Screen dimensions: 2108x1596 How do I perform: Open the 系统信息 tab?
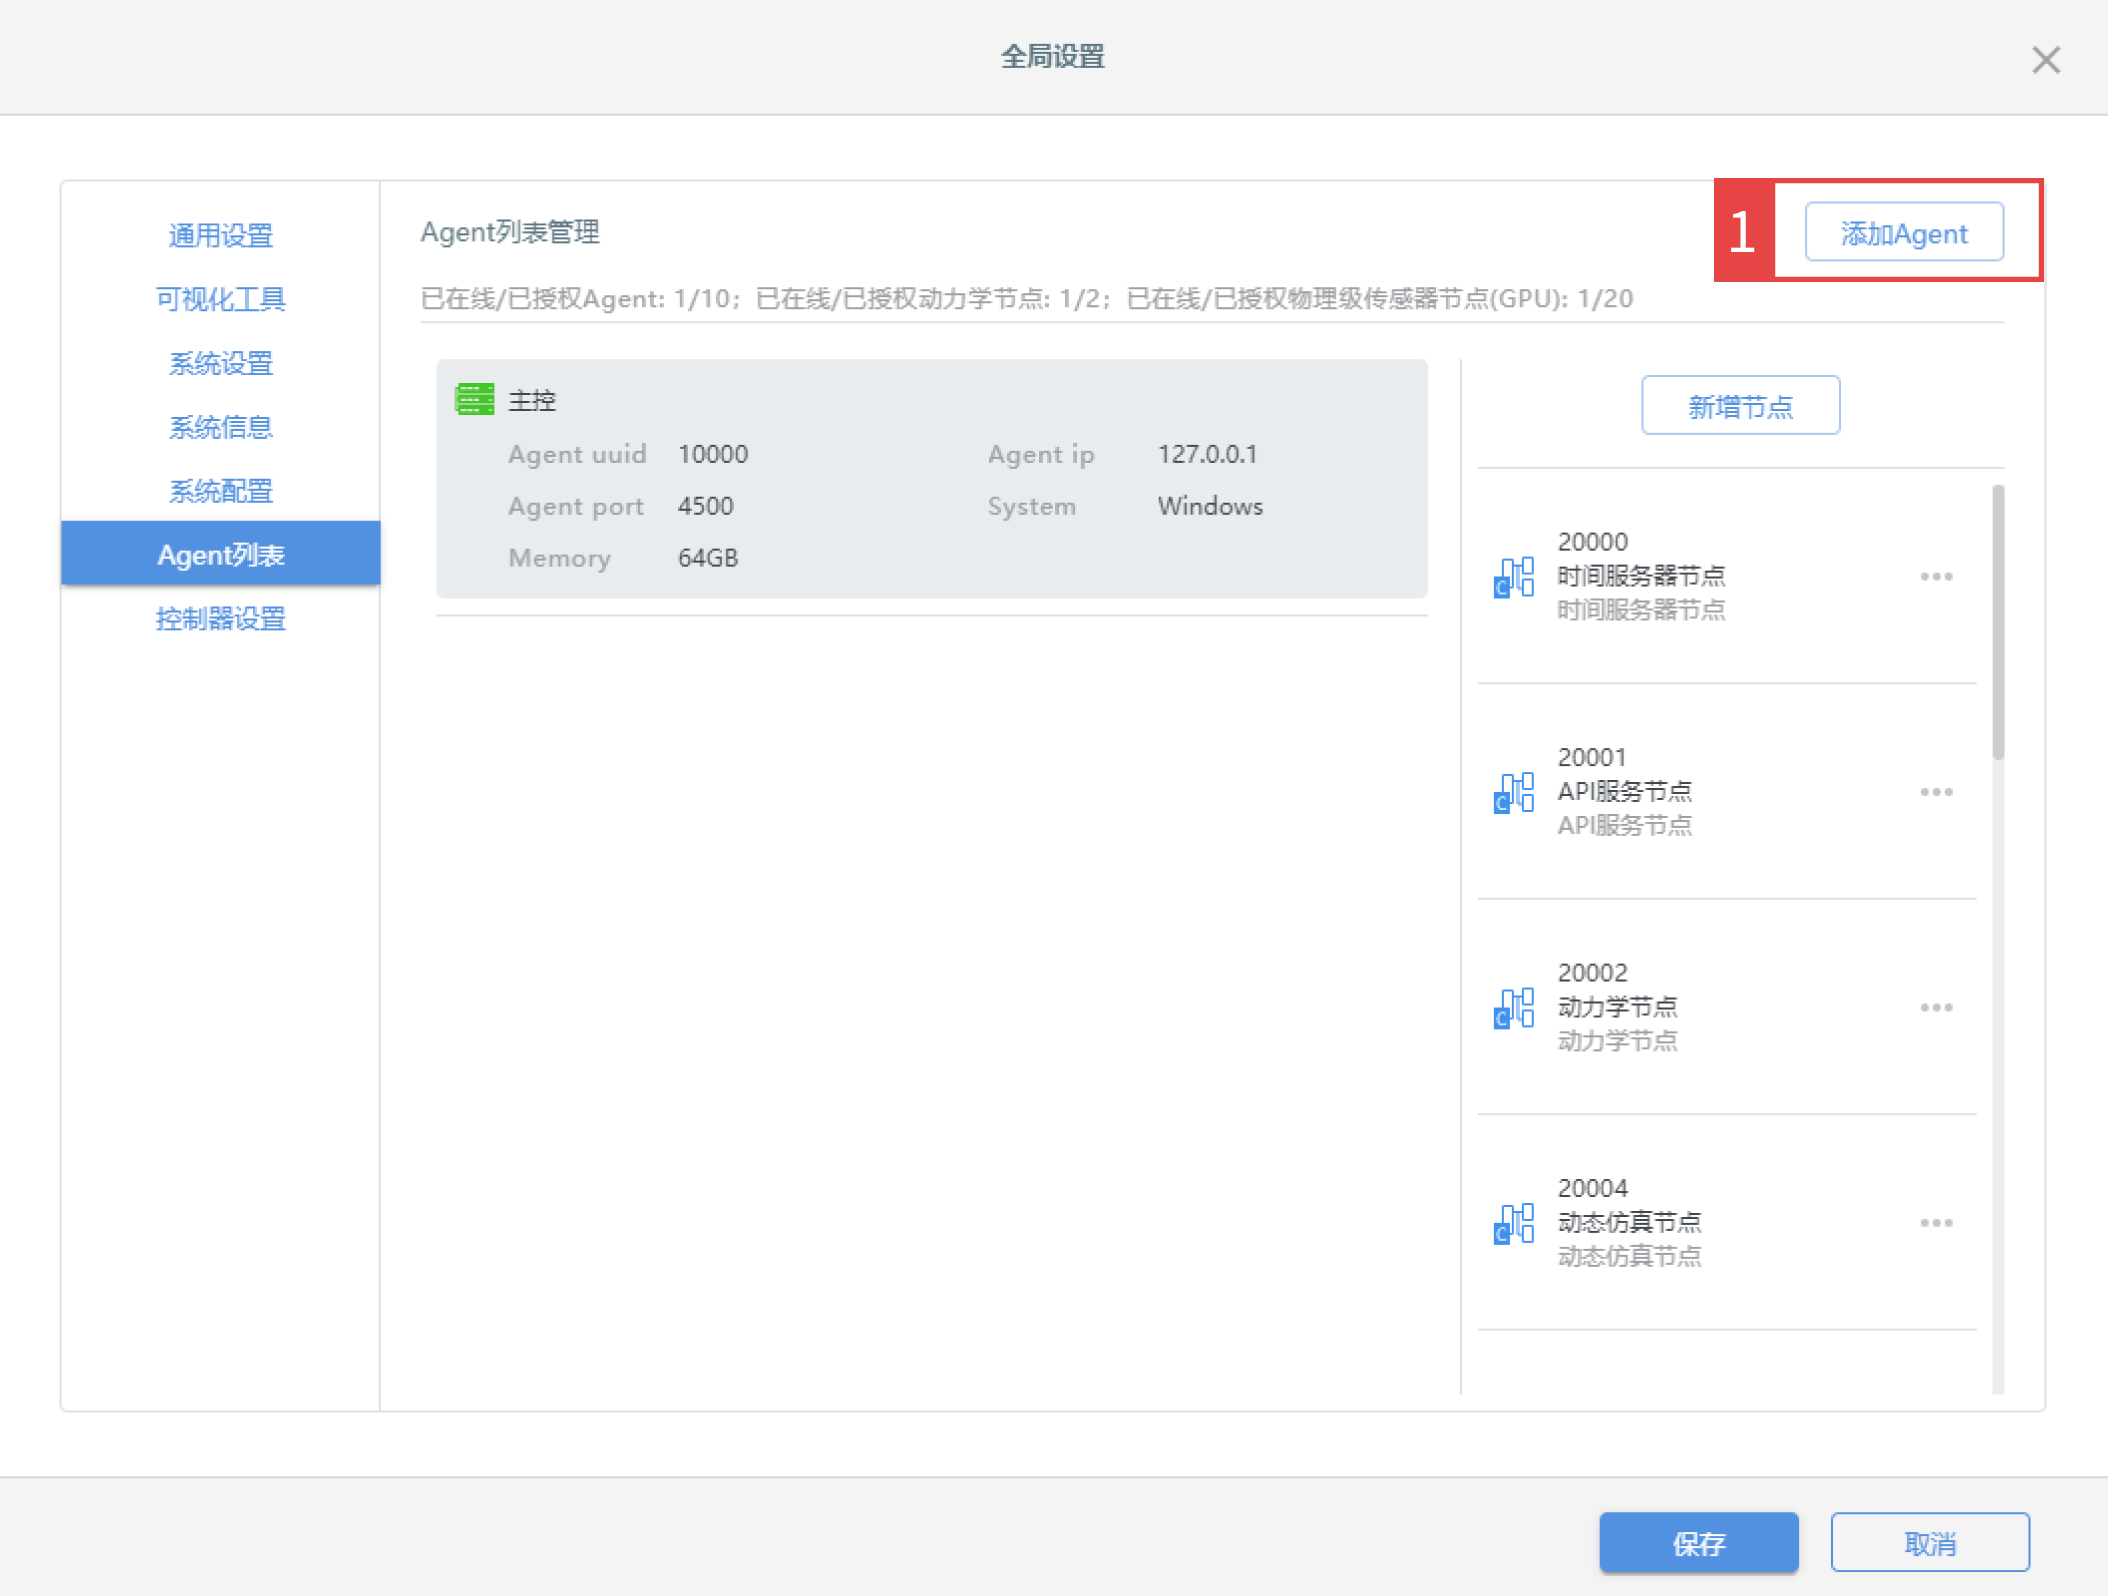point(221,427)
